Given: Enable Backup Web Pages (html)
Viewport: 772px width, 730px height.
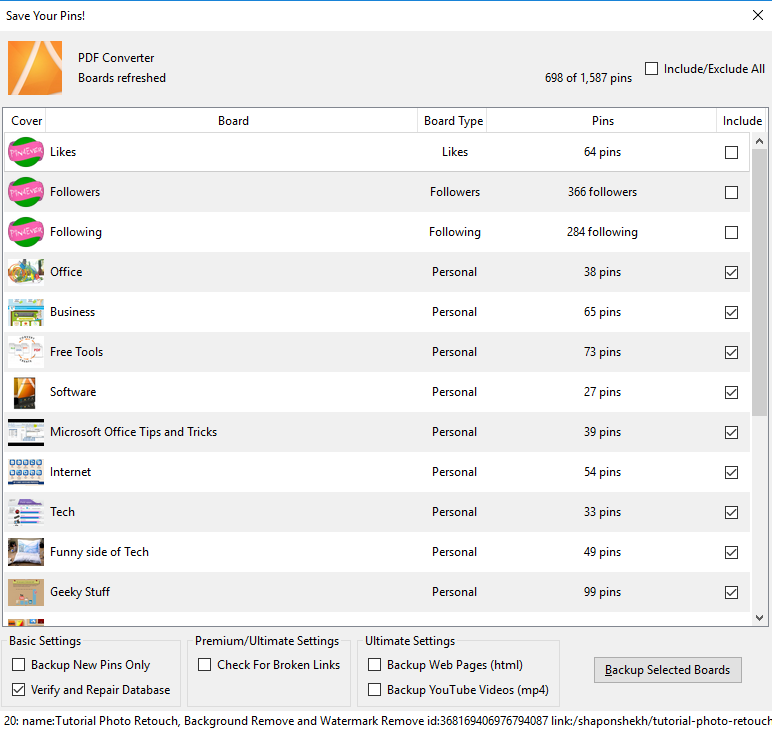Looking at the screenshot, I should pyautogui.click(x=374, y=665).
